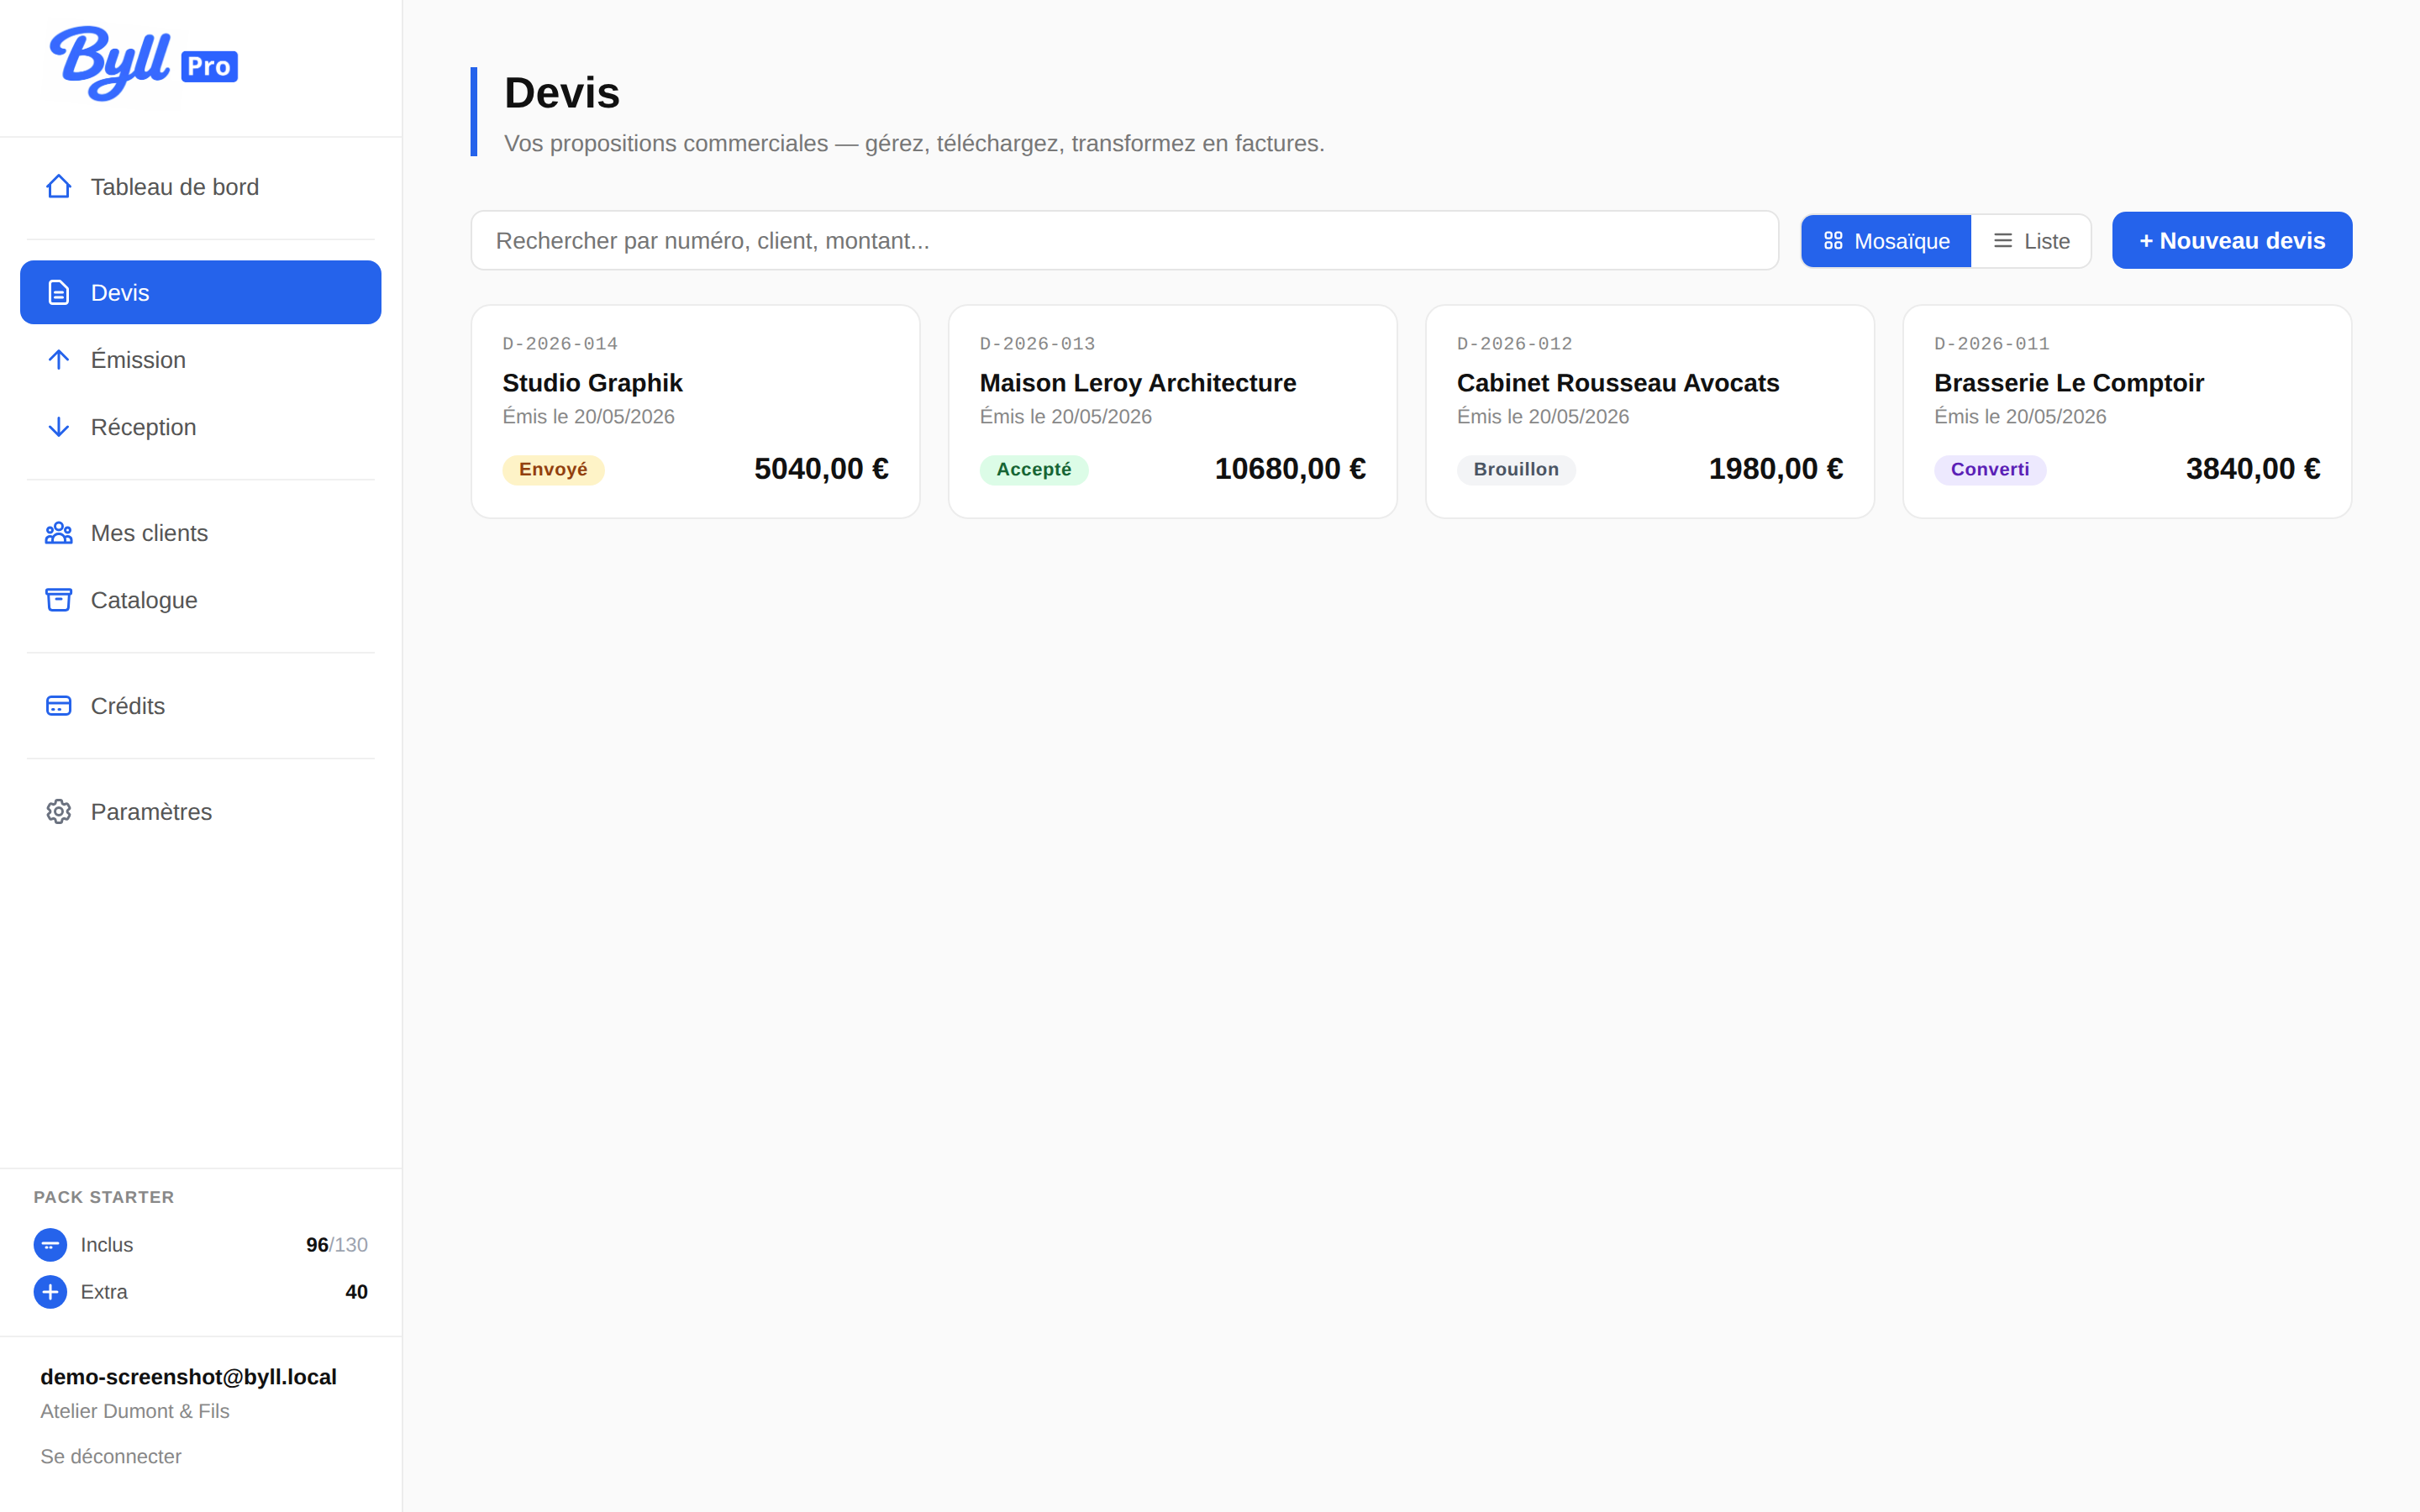
Task: Focus the quote search field
Action: tap(1125, 240)
